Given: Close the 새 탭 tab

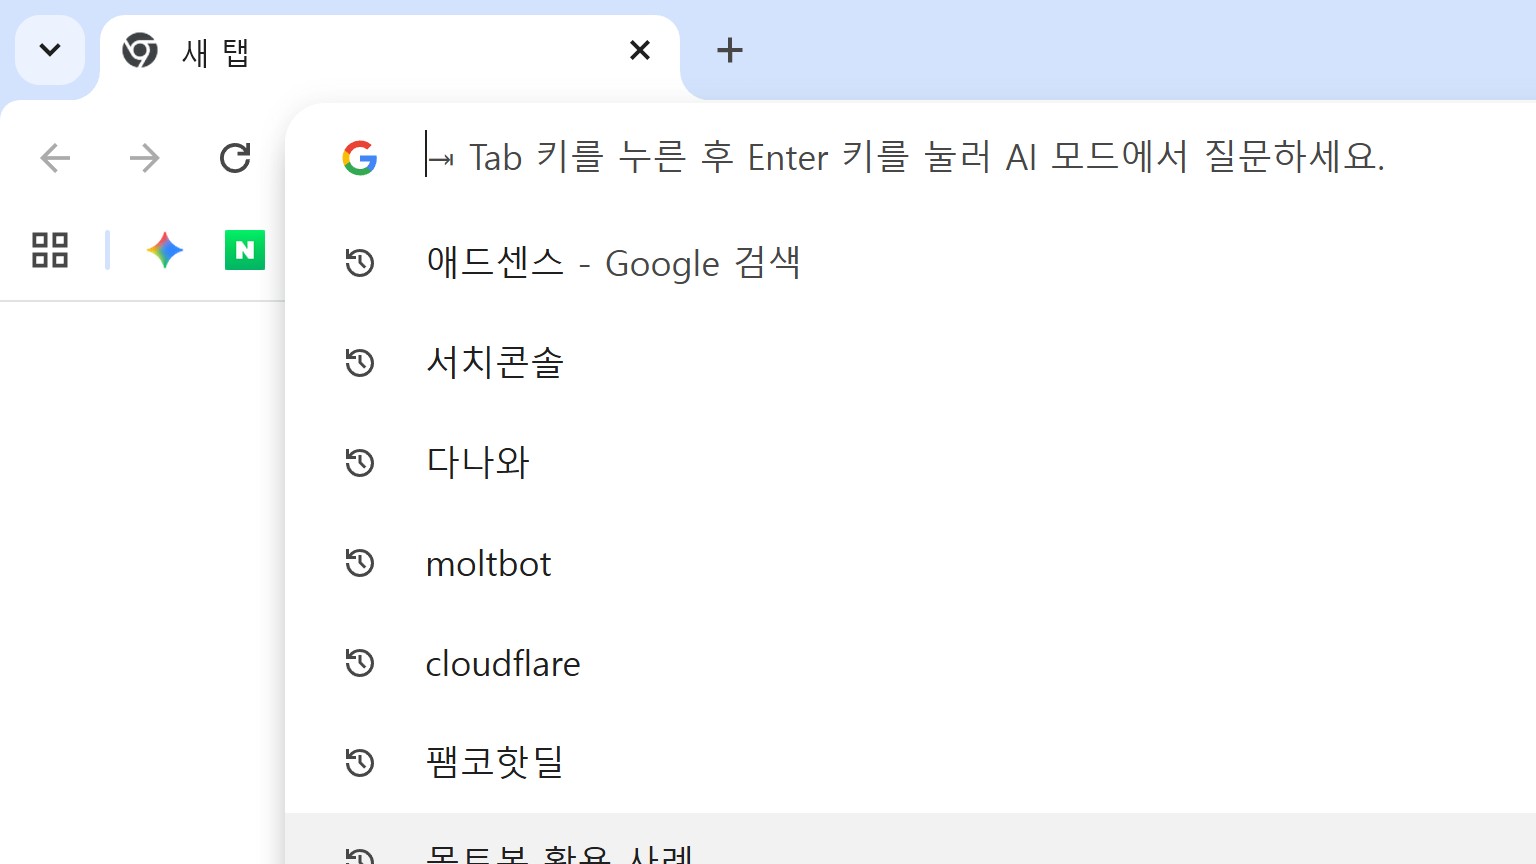Looking at the screenshot, I should (640, 50).
